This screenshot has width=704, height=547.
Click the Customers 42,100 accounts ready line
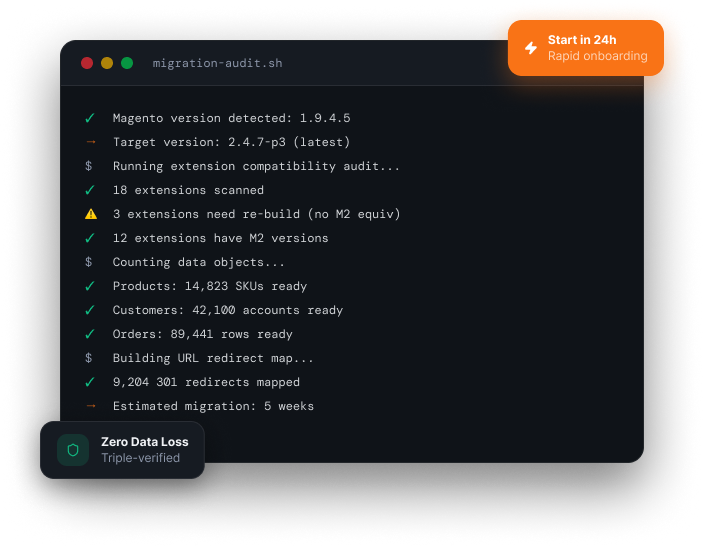(228, 310)
